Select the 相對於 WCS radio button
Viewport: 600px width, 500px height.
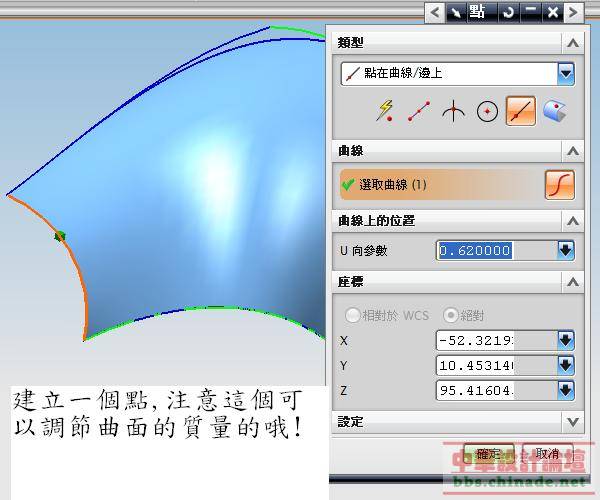(x=352, y=316)
